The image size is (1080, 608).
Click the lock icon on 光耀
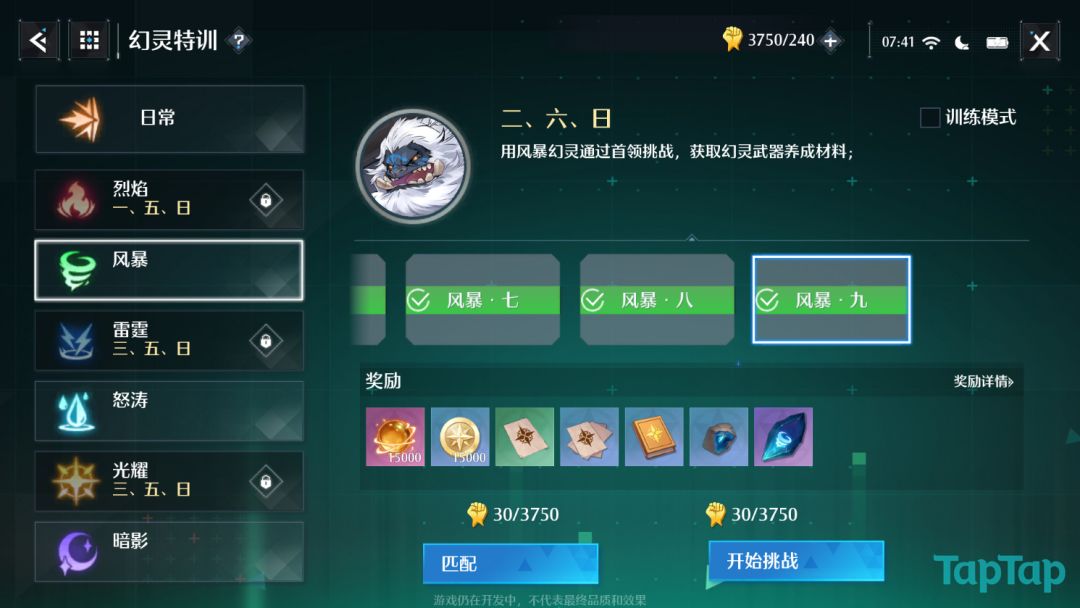coord(266,481)
